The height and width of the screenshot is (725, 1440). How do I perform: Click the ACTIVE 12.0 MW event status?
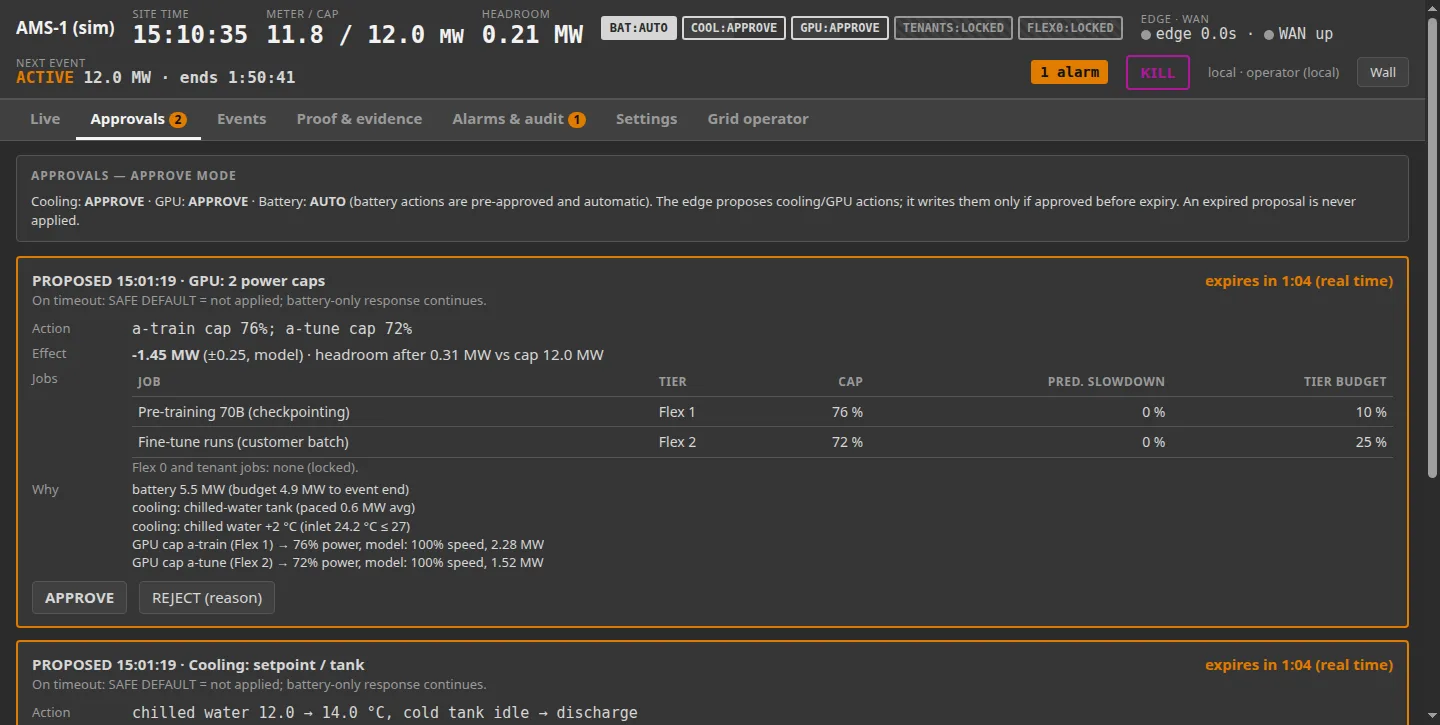coord(155,77)
